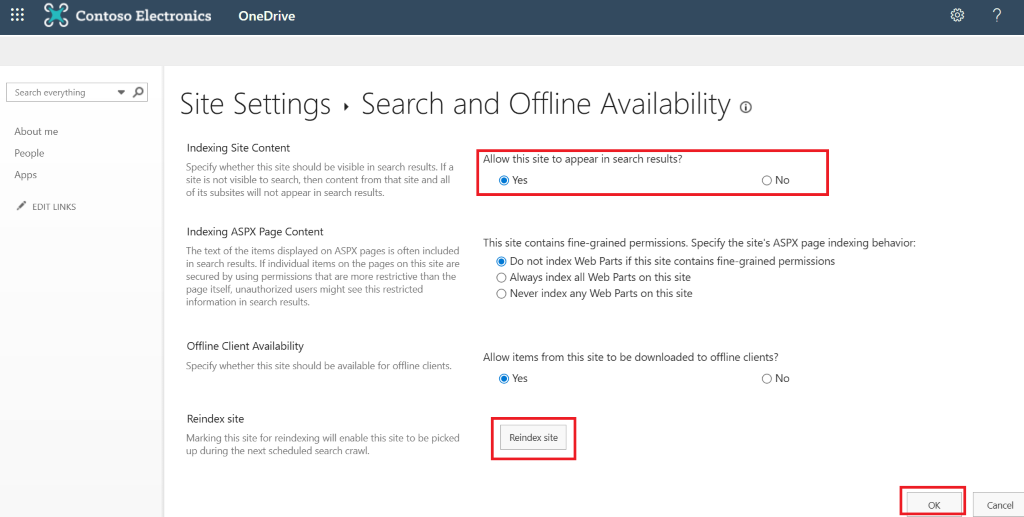This screenshot has height=517, width=1024.
Task: Click the Indexing Site Content heading
Action: pyautogui.click(x=238, y=148)
